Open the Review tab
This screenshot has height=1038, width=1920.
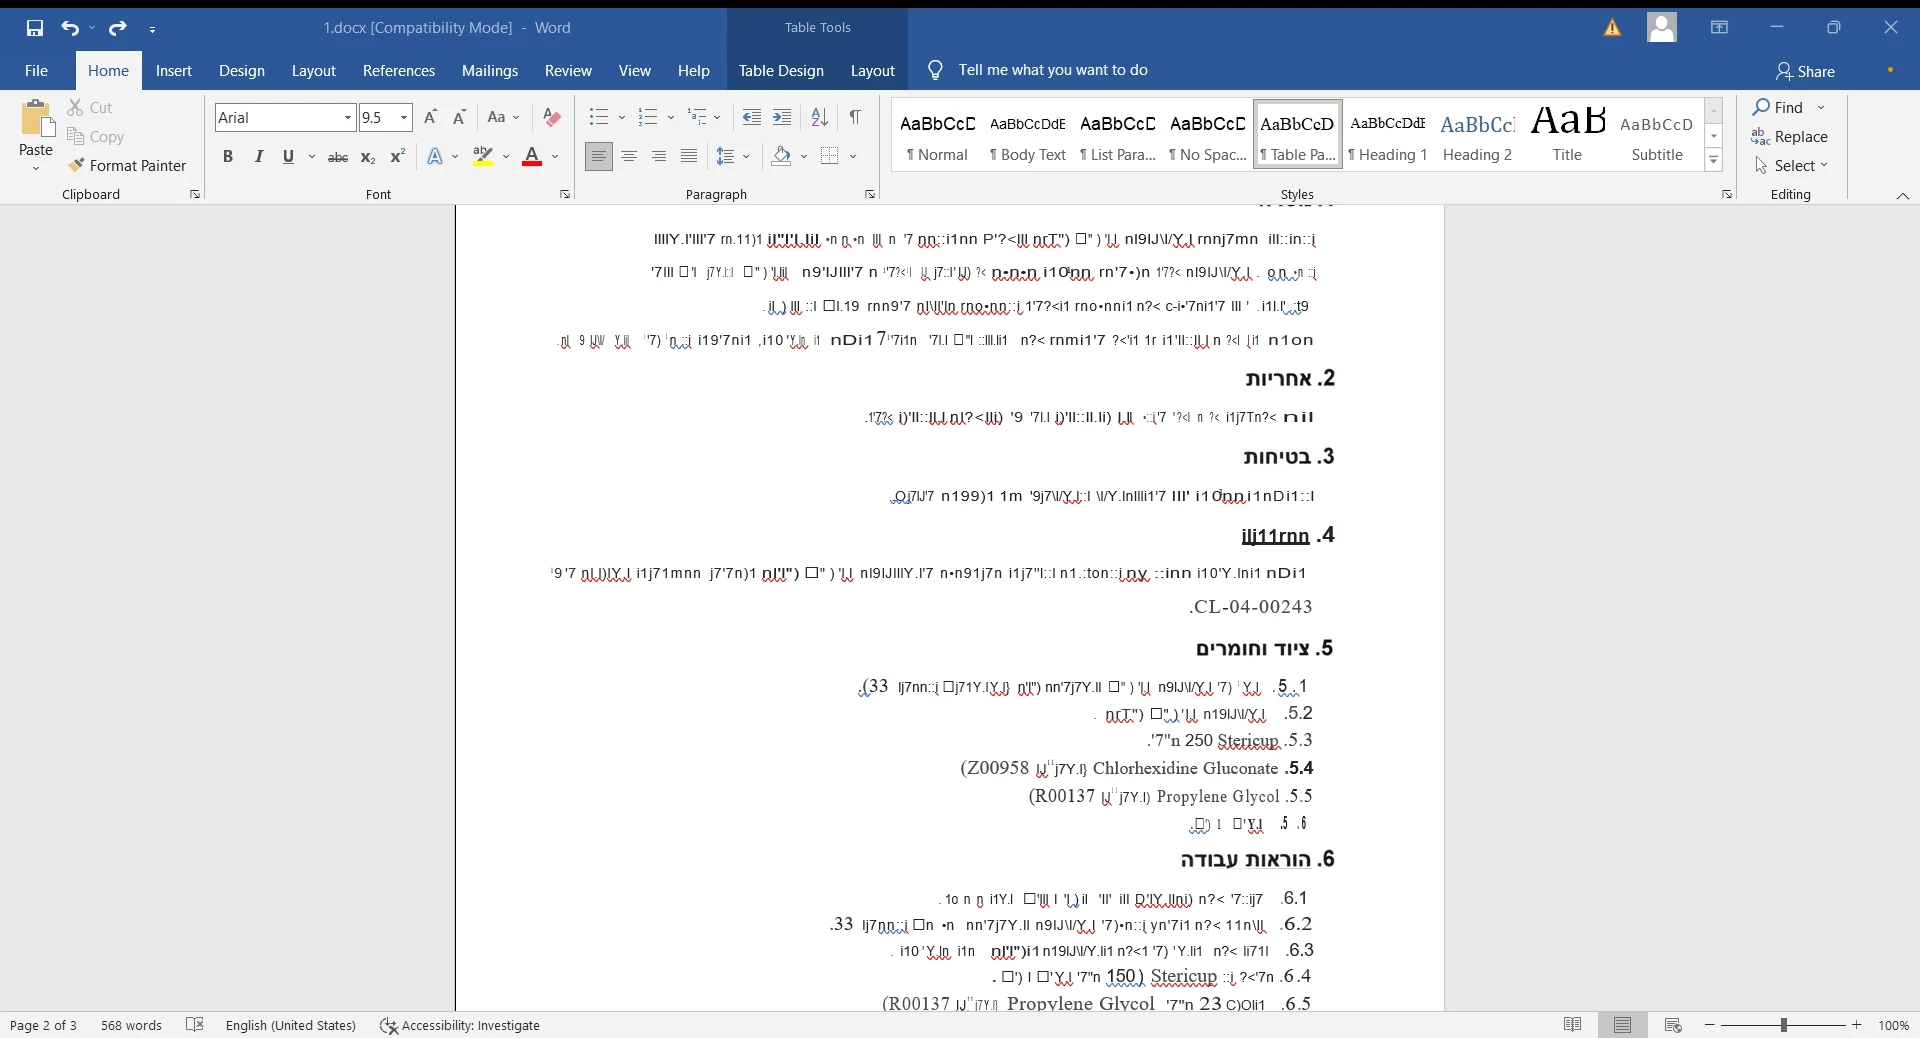click(x=568, y=71)
